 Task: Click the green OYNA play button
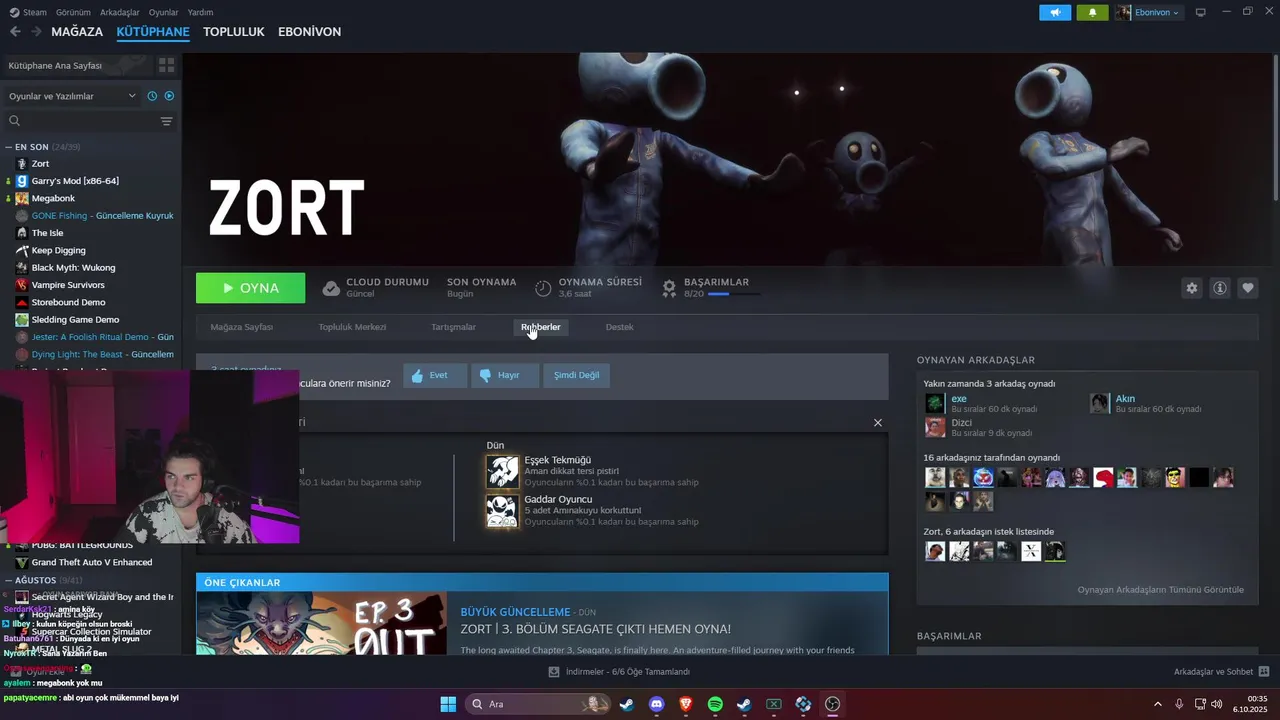click(x=250, y=288)
